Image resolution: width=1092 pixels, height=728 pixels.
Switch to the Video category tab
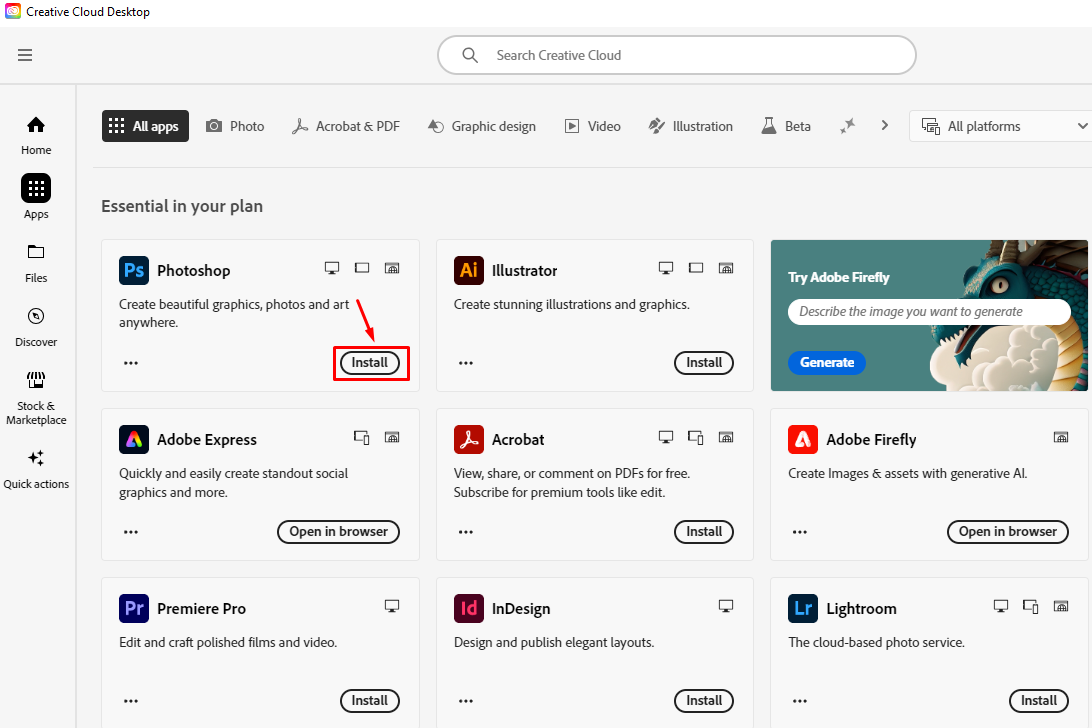point(593,126)
